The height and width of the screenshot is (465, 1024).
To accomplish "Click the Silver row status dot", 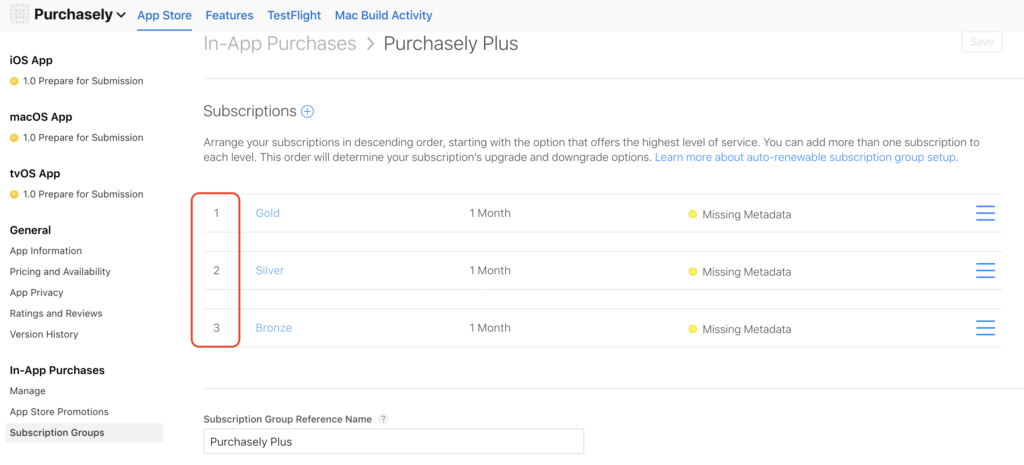I will pos(693,272).
